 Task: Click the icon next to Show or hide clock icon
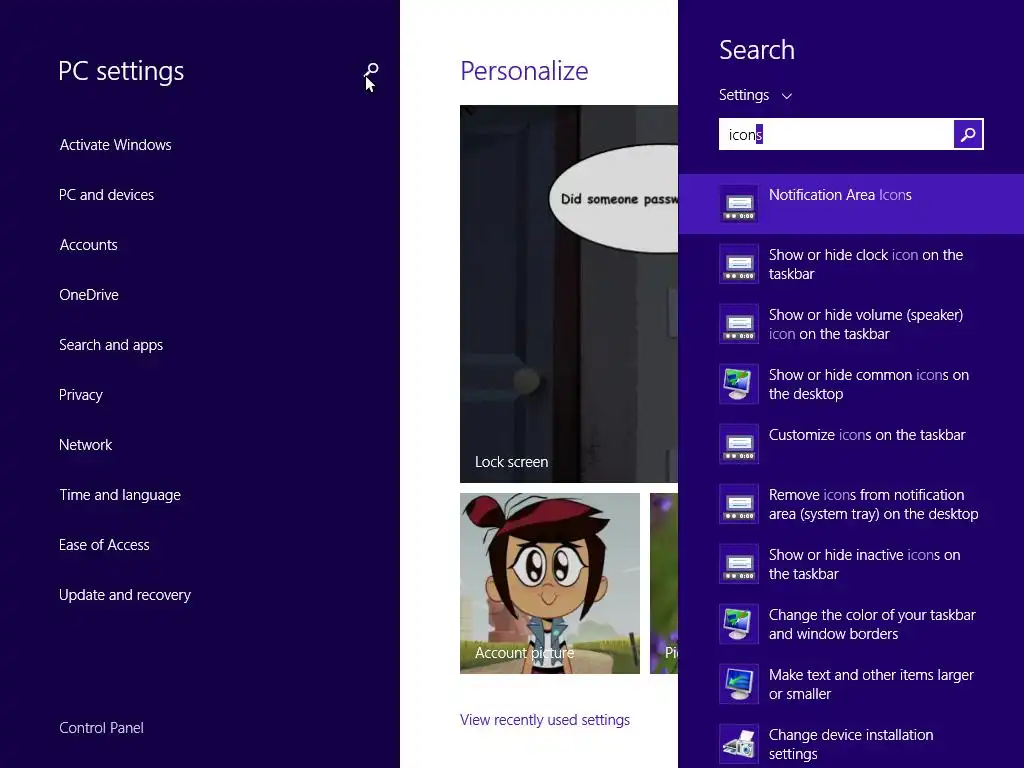point(739,264)
